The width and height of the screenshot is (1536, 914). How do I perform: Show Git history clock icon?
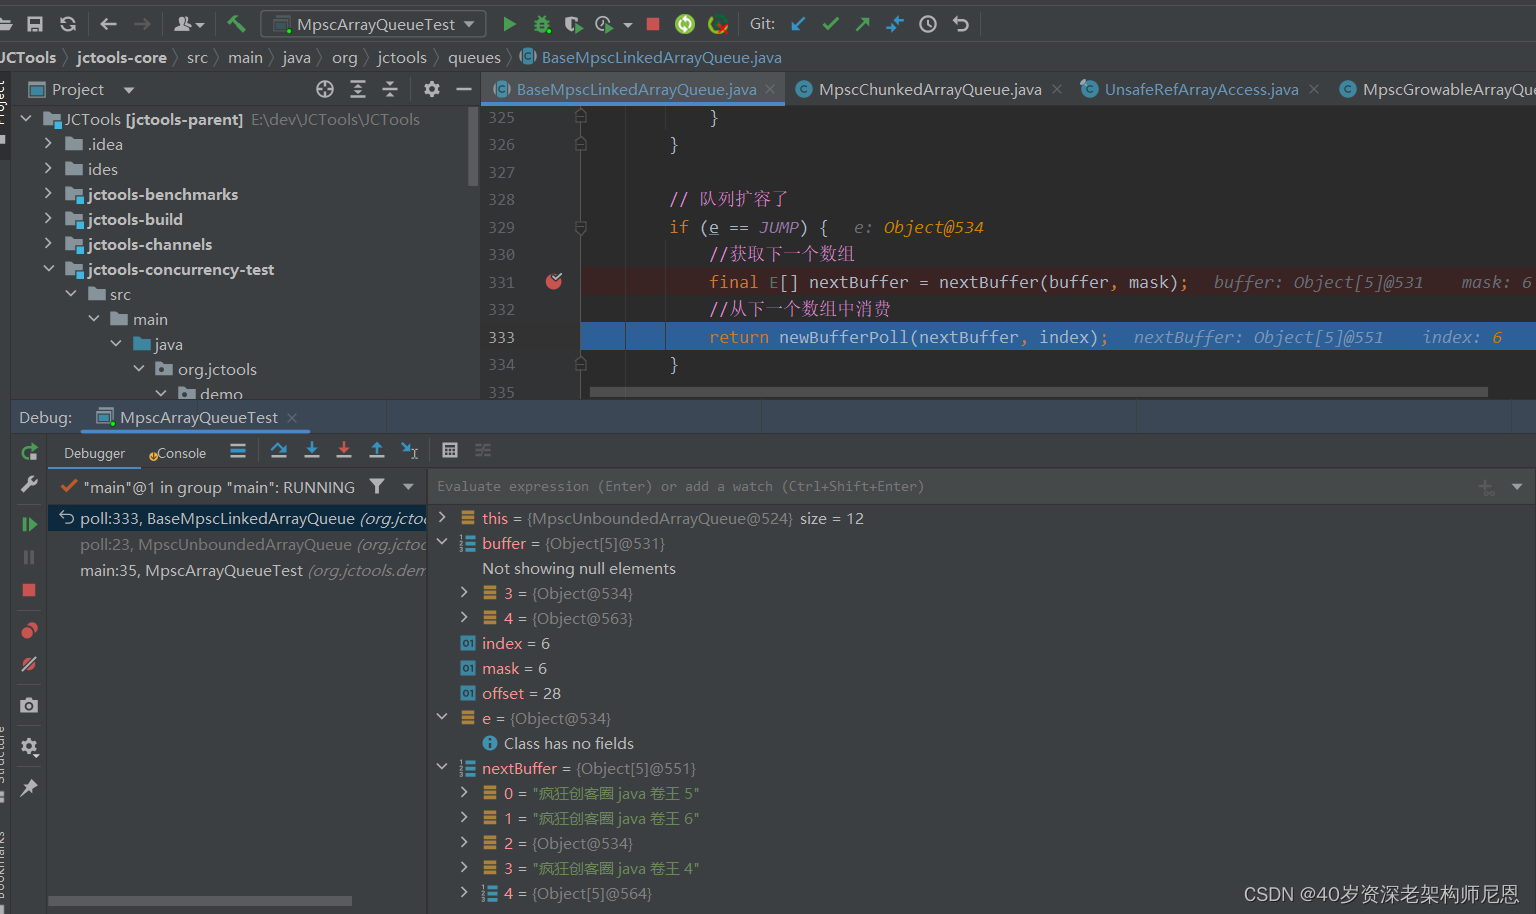(x=928, y=24)
